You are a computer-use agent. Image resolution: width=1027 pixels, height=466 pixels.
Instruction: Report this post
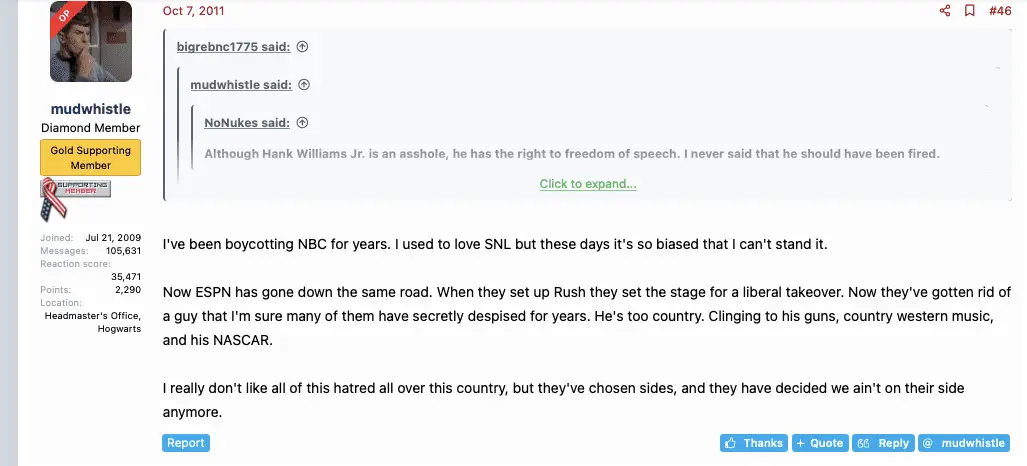pyautogui.click(x=185, y=443)
